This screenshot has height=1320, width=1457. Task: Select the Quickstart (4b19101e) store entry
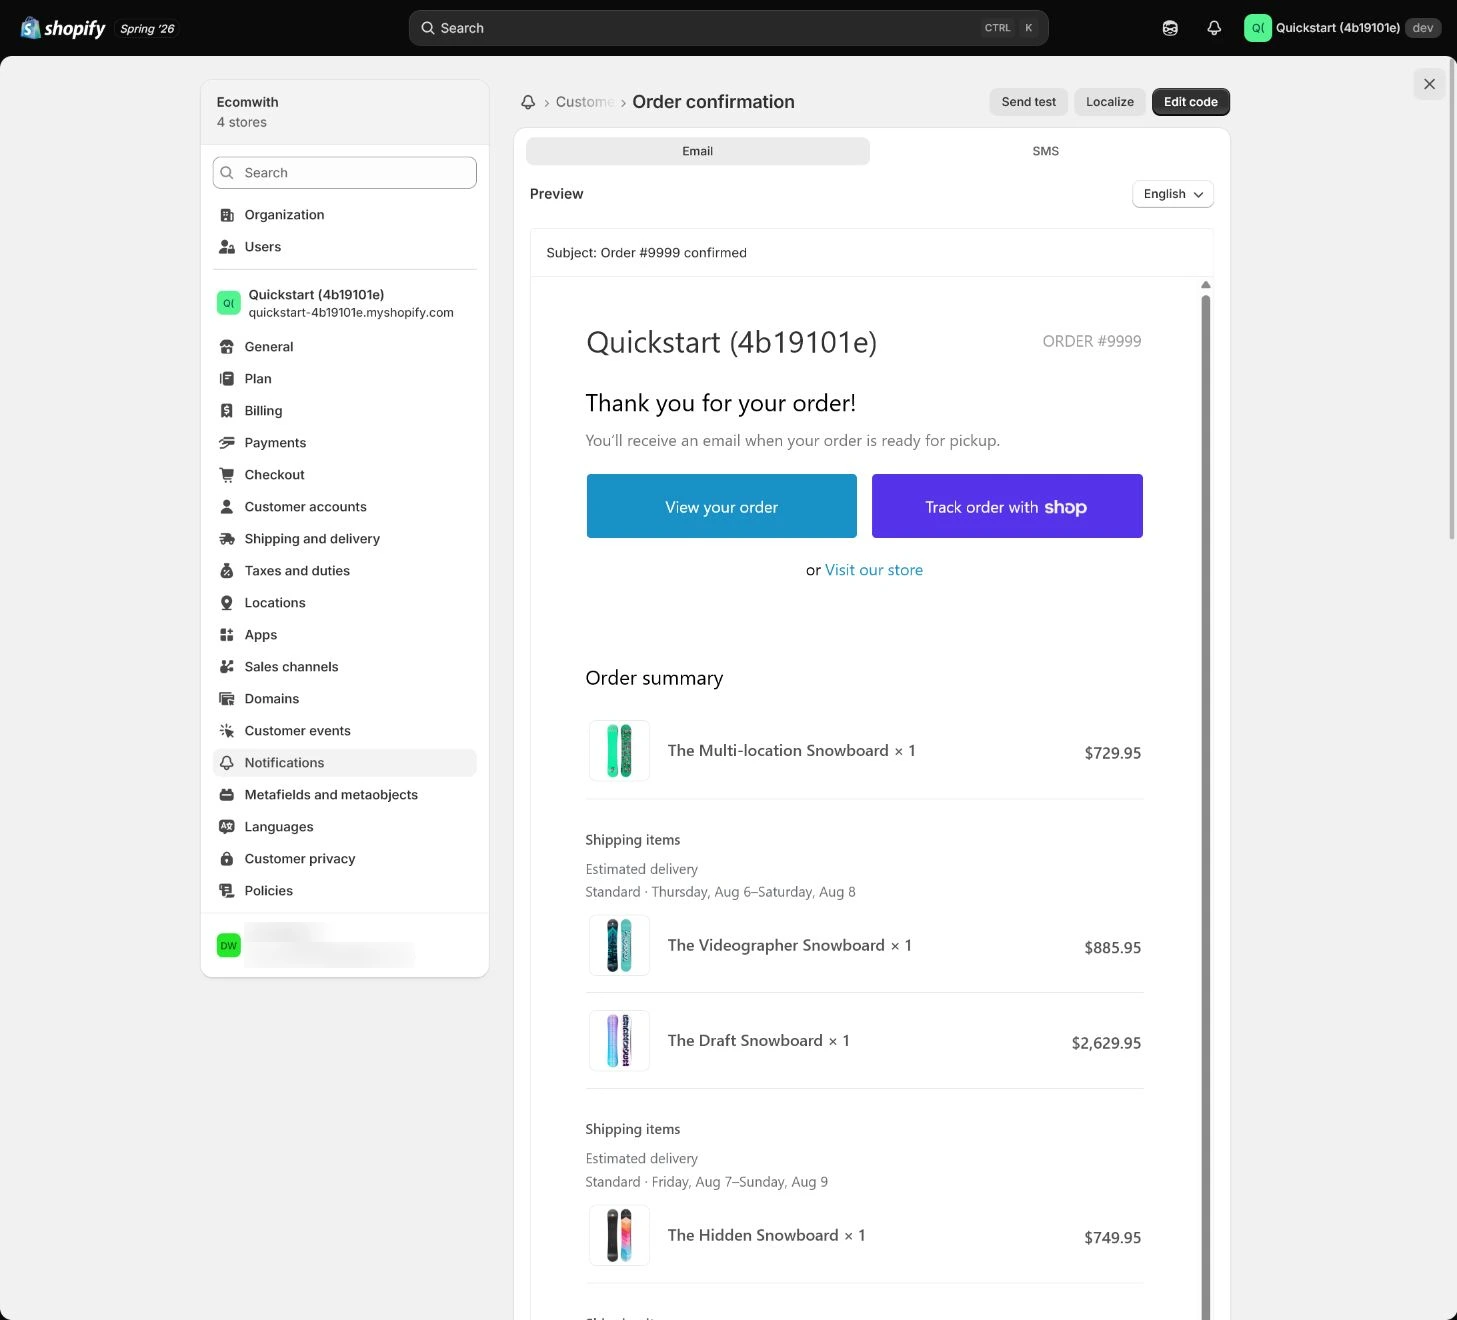click(344, 303)
